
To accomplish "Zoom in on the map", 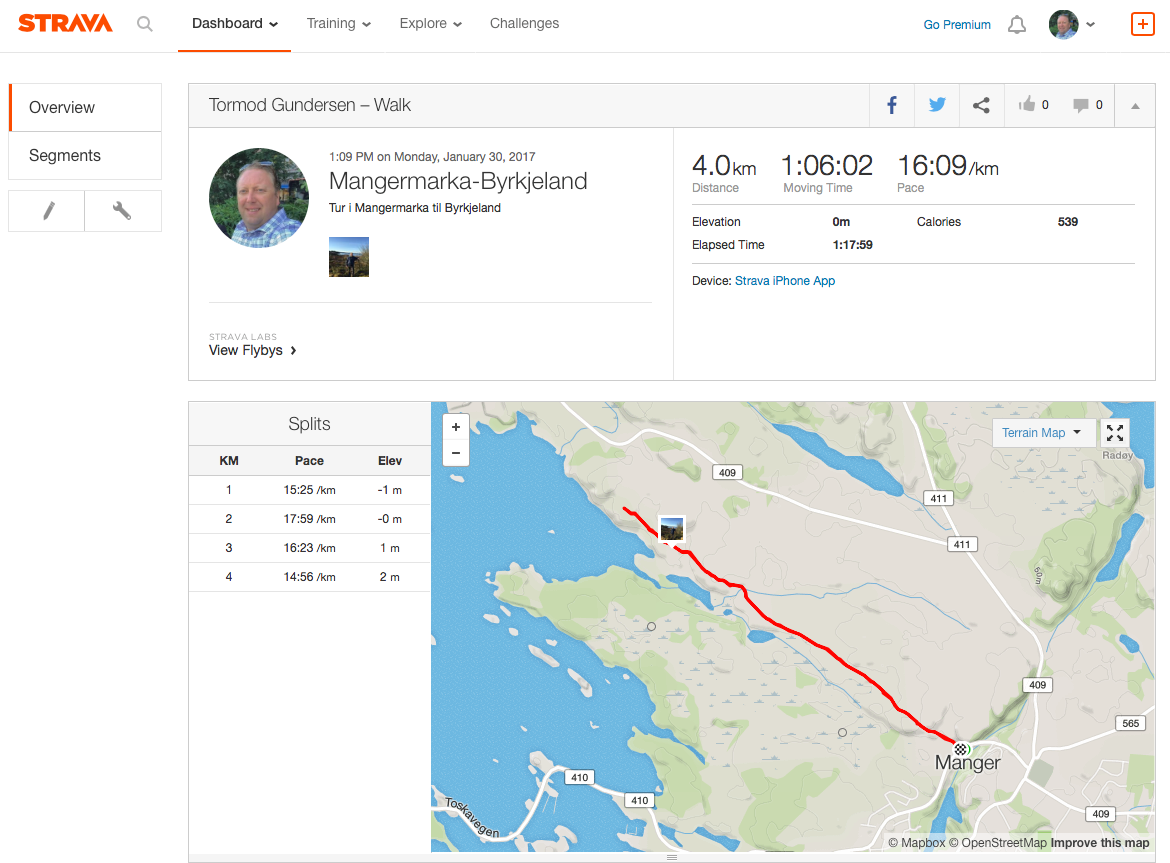I will (456, 427).
